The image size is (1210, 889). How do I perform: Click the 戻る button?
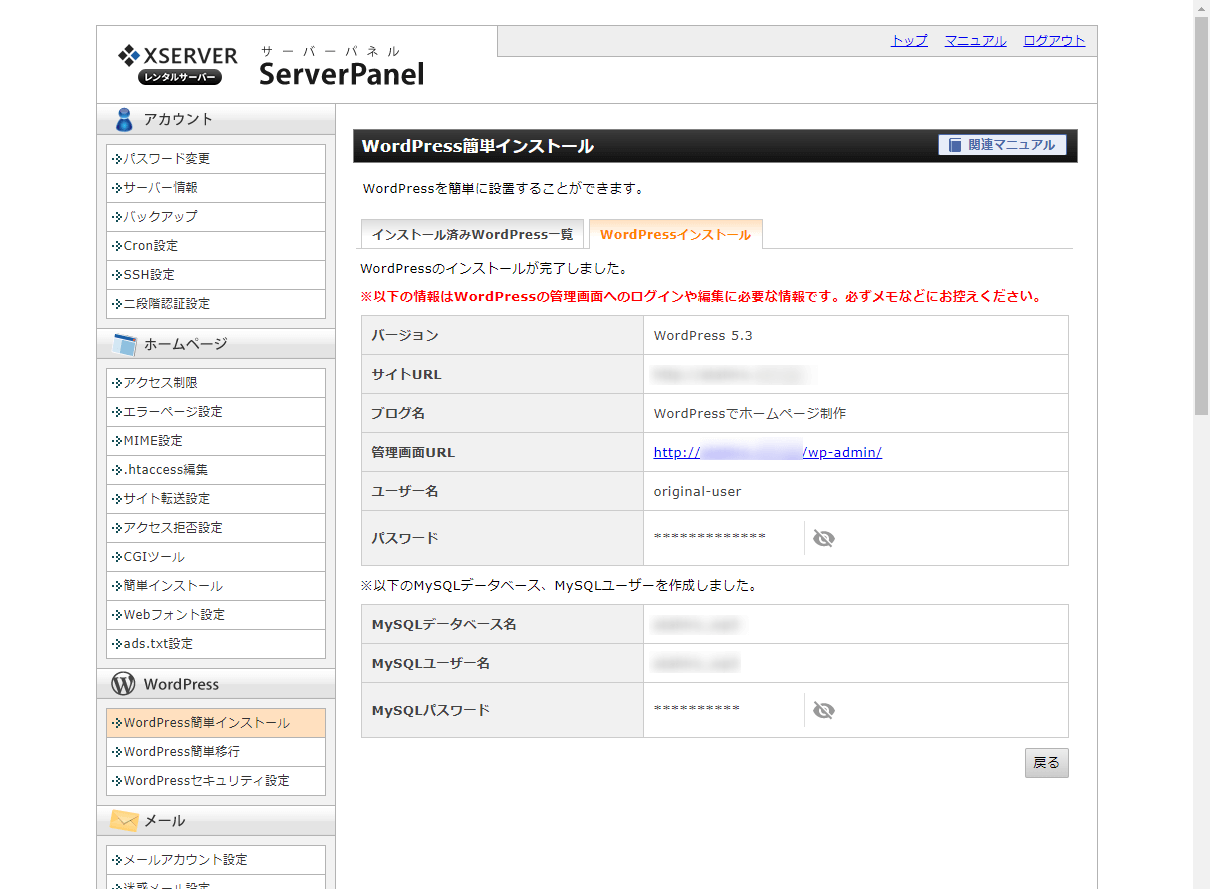point(1046,763)
